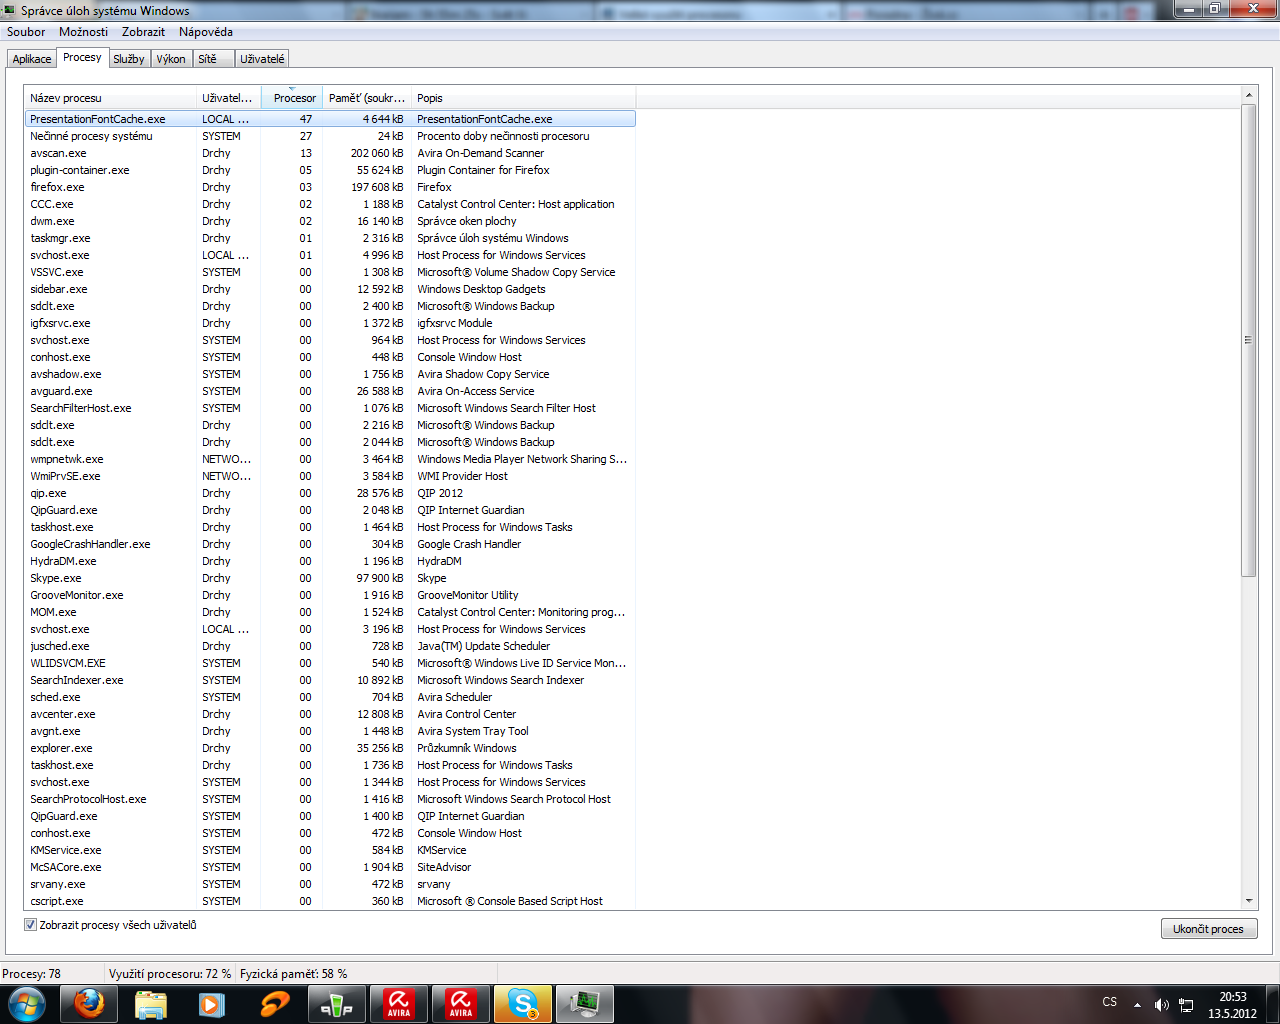This screenshot has width=1280, height=1024.
Task: Select the dwm.exe process
Action: coord(330,221)
